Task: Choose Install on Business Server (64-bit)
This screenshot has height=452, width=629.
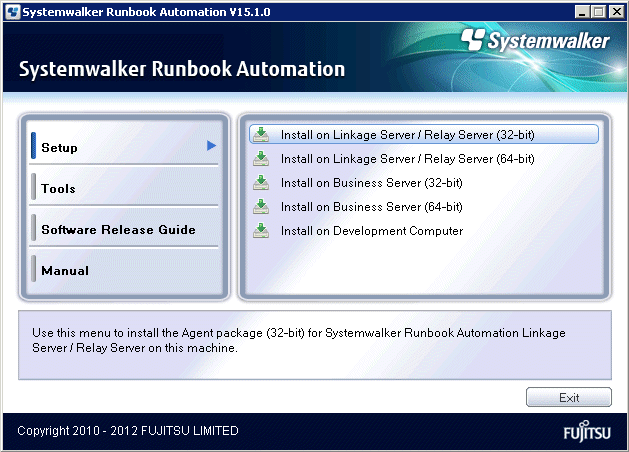Action: tap(371, 206)
